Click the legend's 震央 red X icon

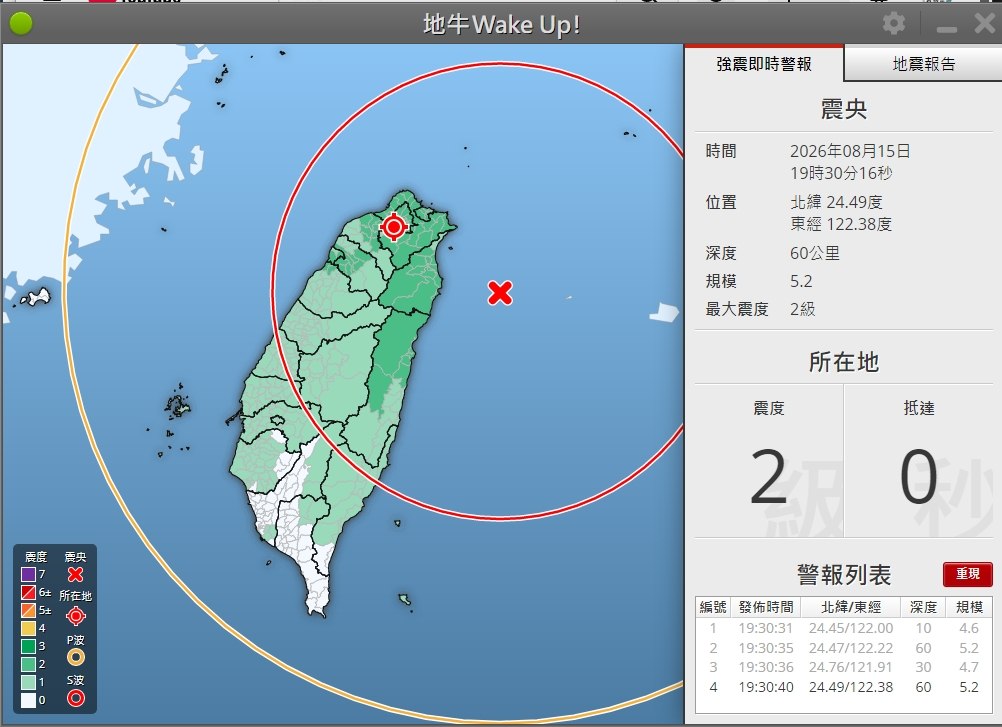[75, 574]
